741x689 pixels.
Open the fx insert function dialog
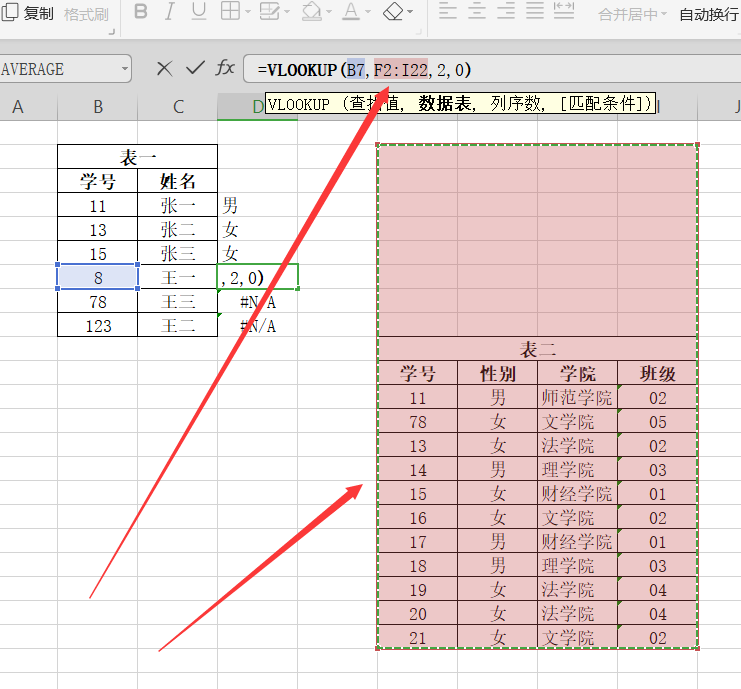coord(225,68)
